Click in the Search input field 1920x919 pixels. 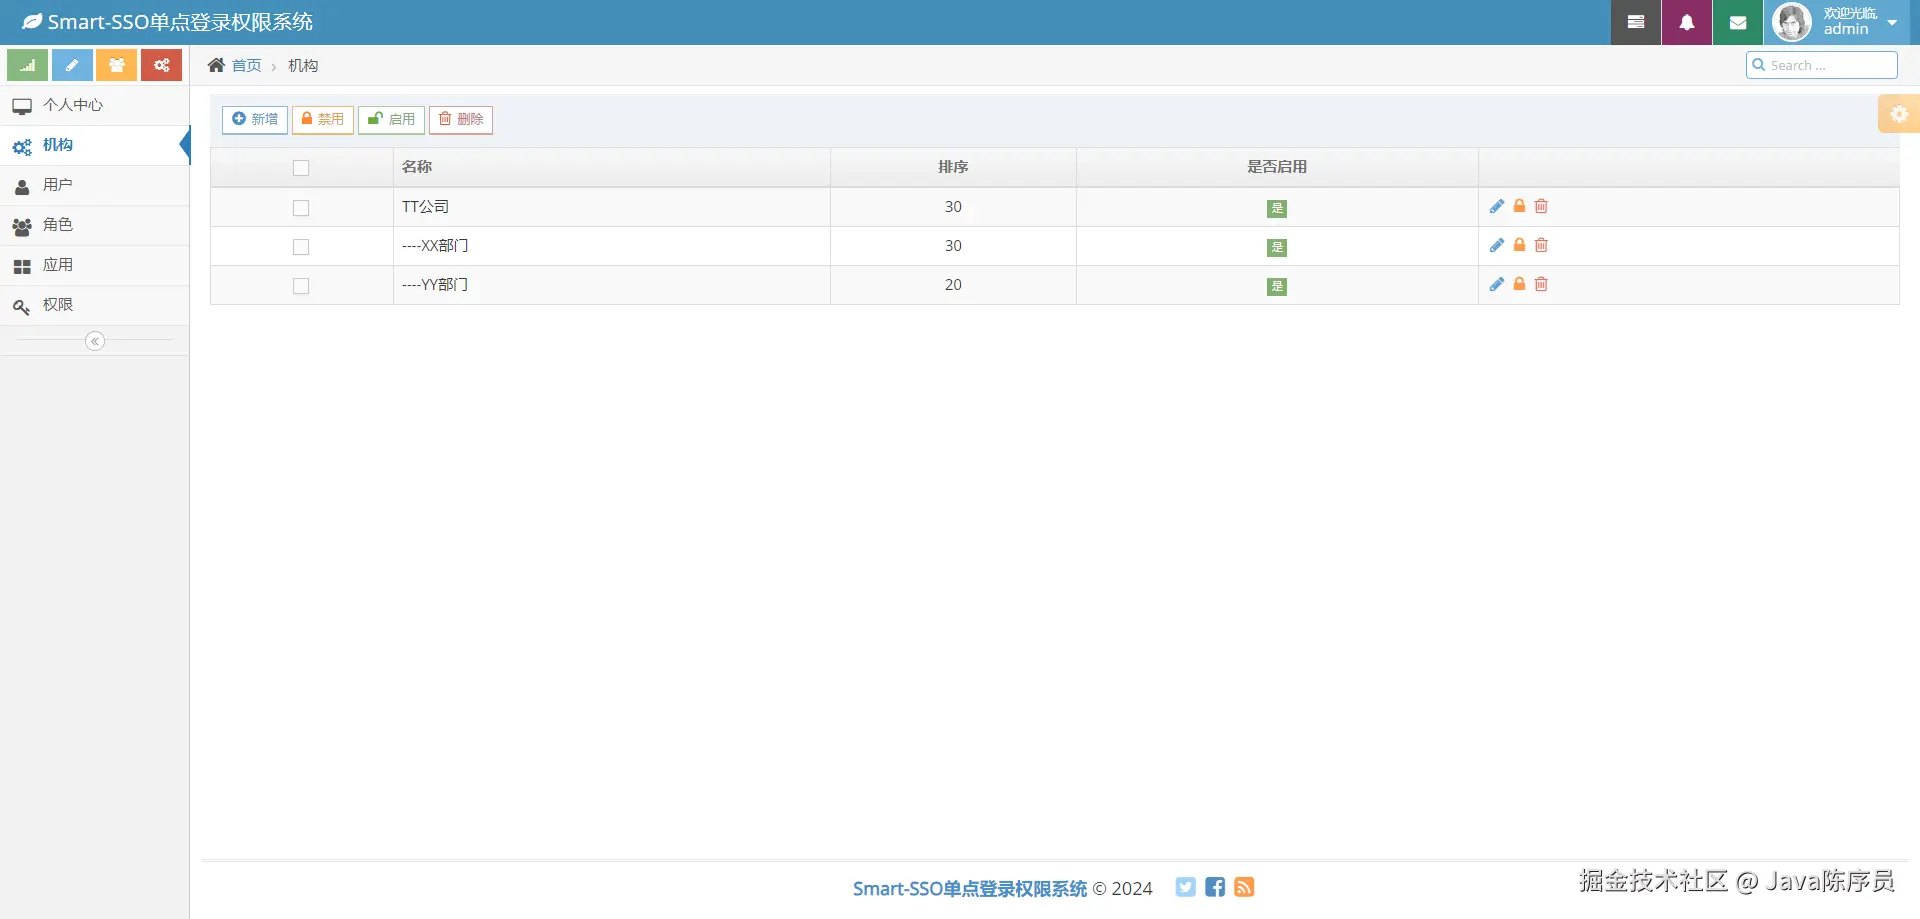(1822, 65)
